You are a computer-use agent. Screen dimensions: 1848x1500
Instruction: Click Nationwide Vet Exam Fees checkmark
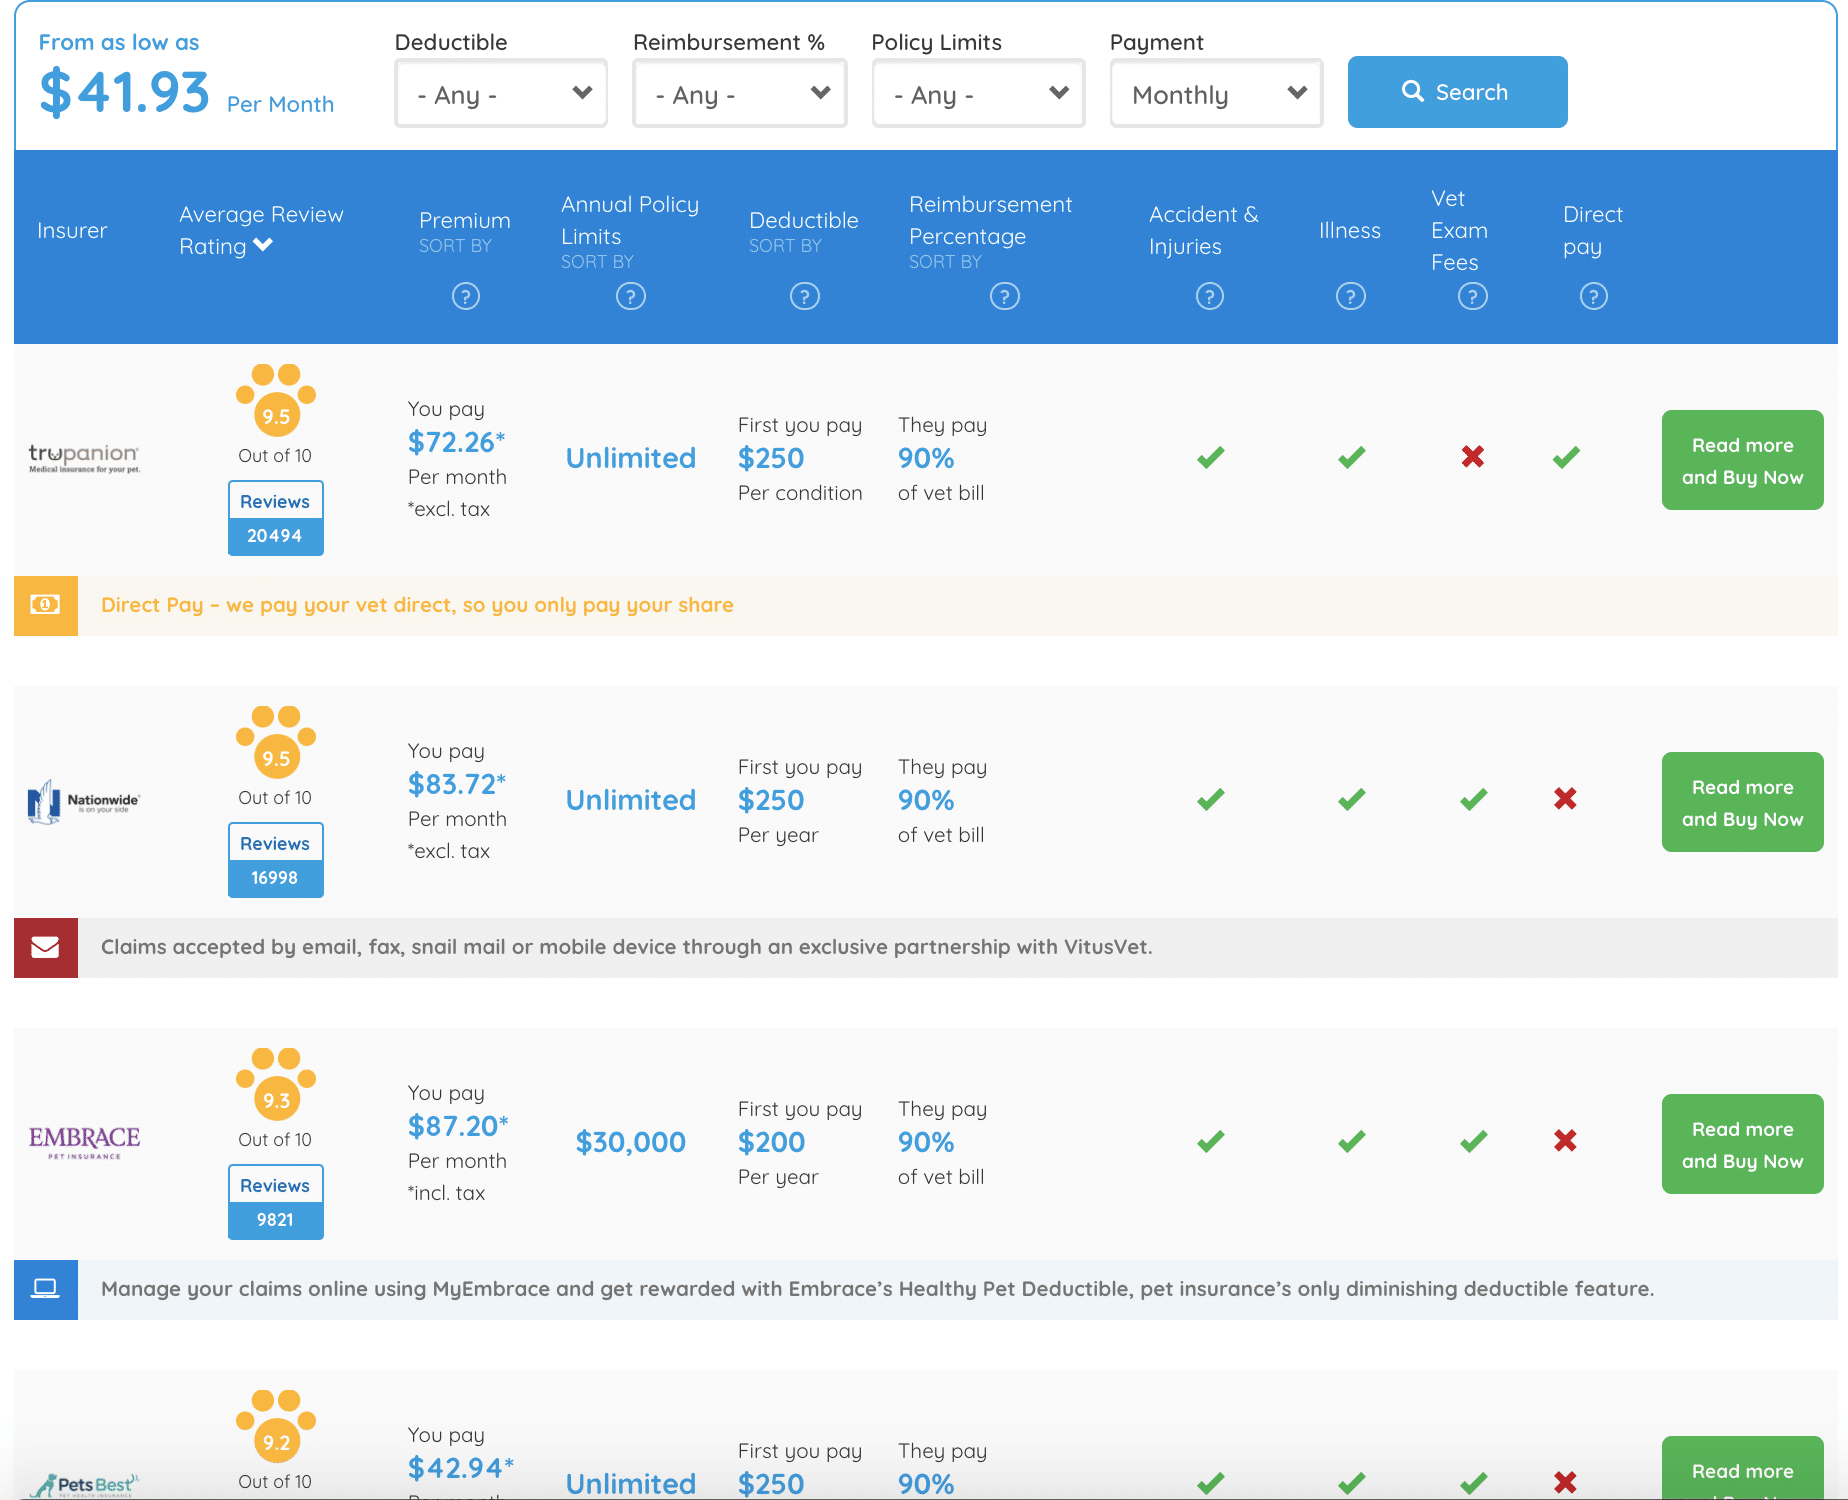click(x=1473, y=800)
